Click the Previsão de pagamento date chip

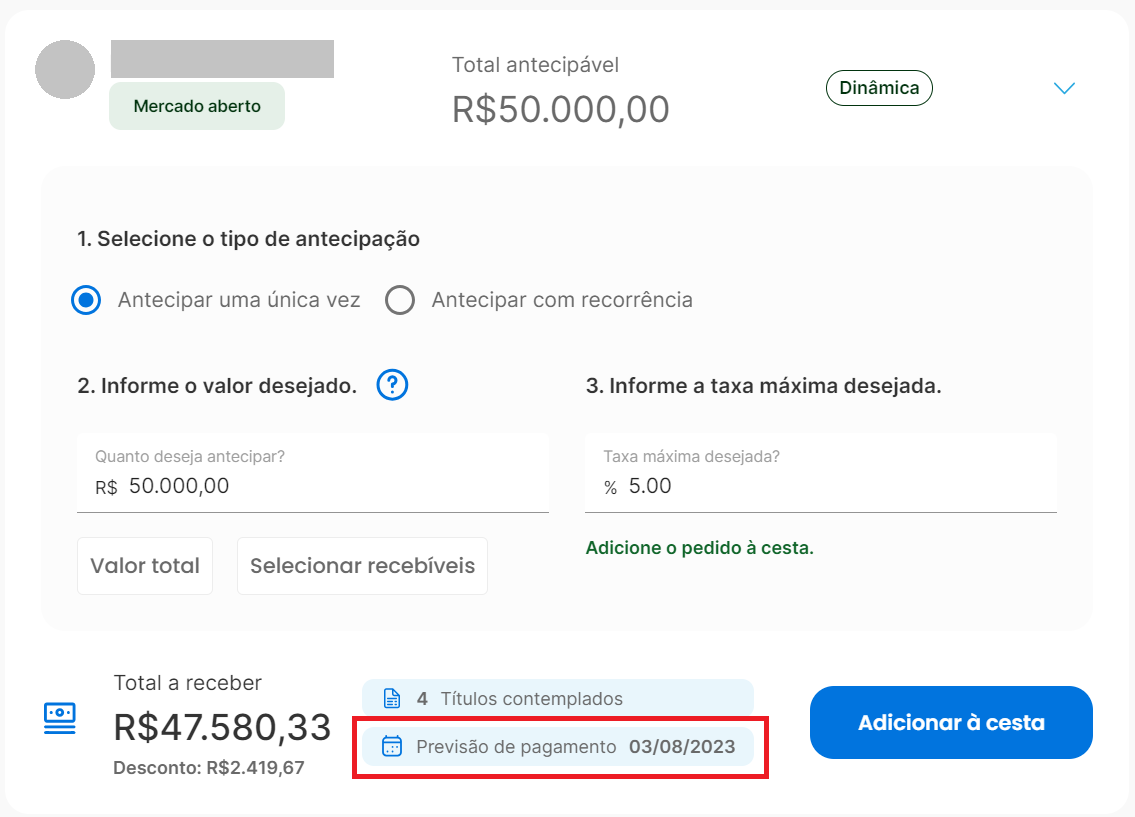coord(557,746)
